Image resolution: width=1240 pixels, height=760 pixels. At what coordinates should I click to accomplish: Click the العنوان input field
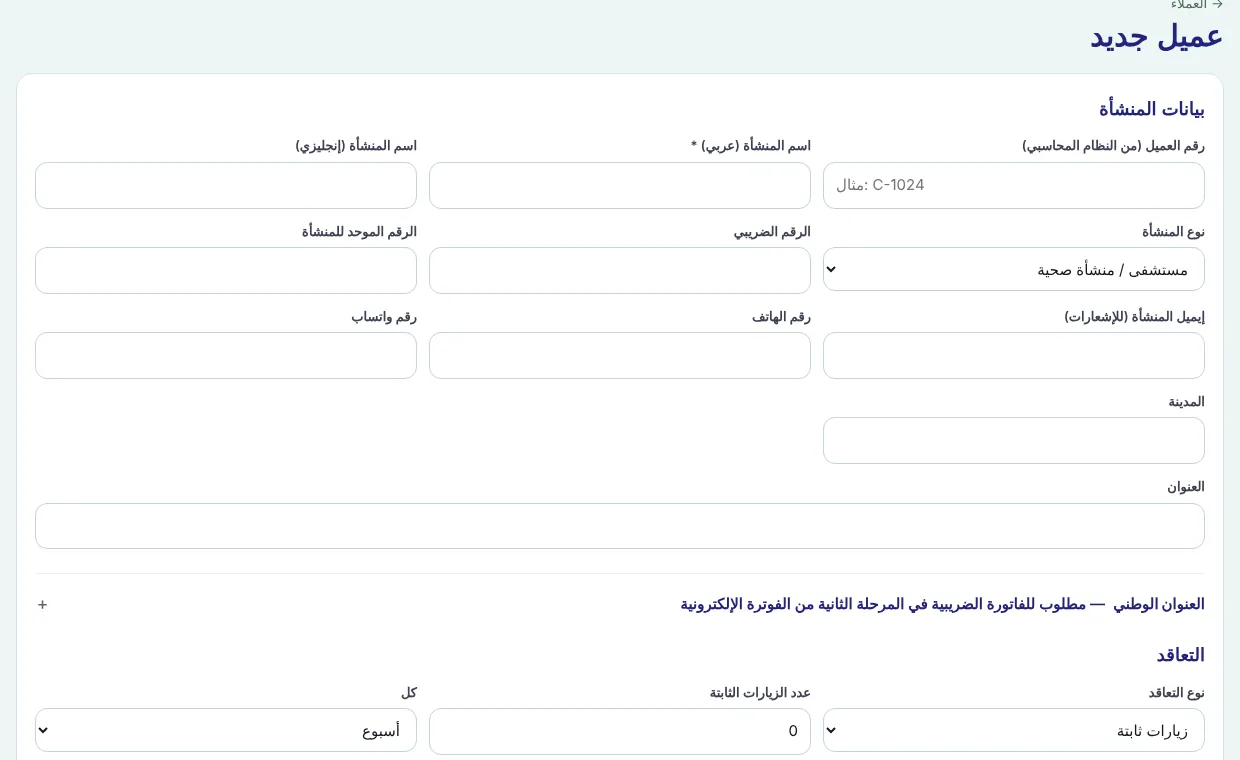point(620,526)
